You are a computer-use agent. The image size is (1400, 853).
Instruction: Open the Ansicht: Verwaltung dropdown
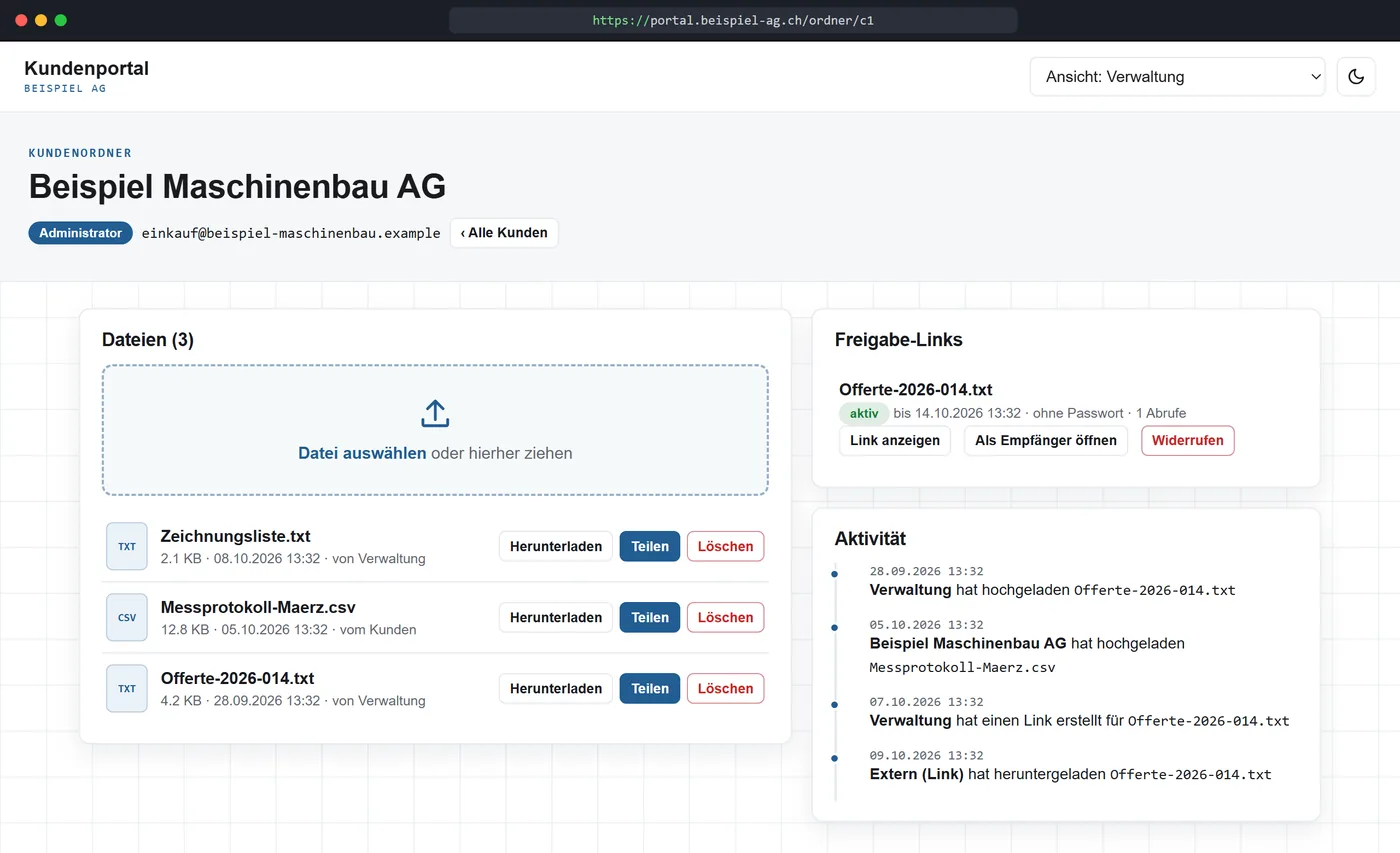click(1177, 77)
